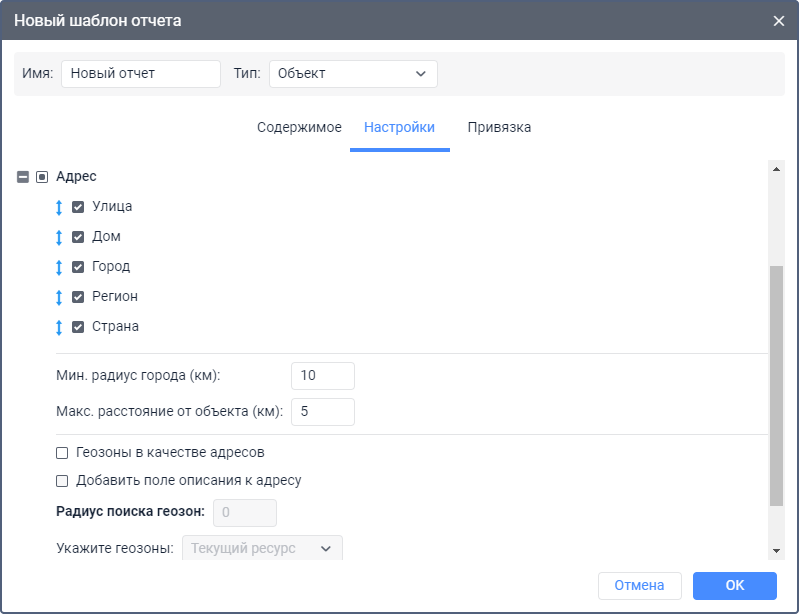Uncheck the Улица checkbox
Image resolution: width=799 pixels, height=614 pixels.
point(78,207)
